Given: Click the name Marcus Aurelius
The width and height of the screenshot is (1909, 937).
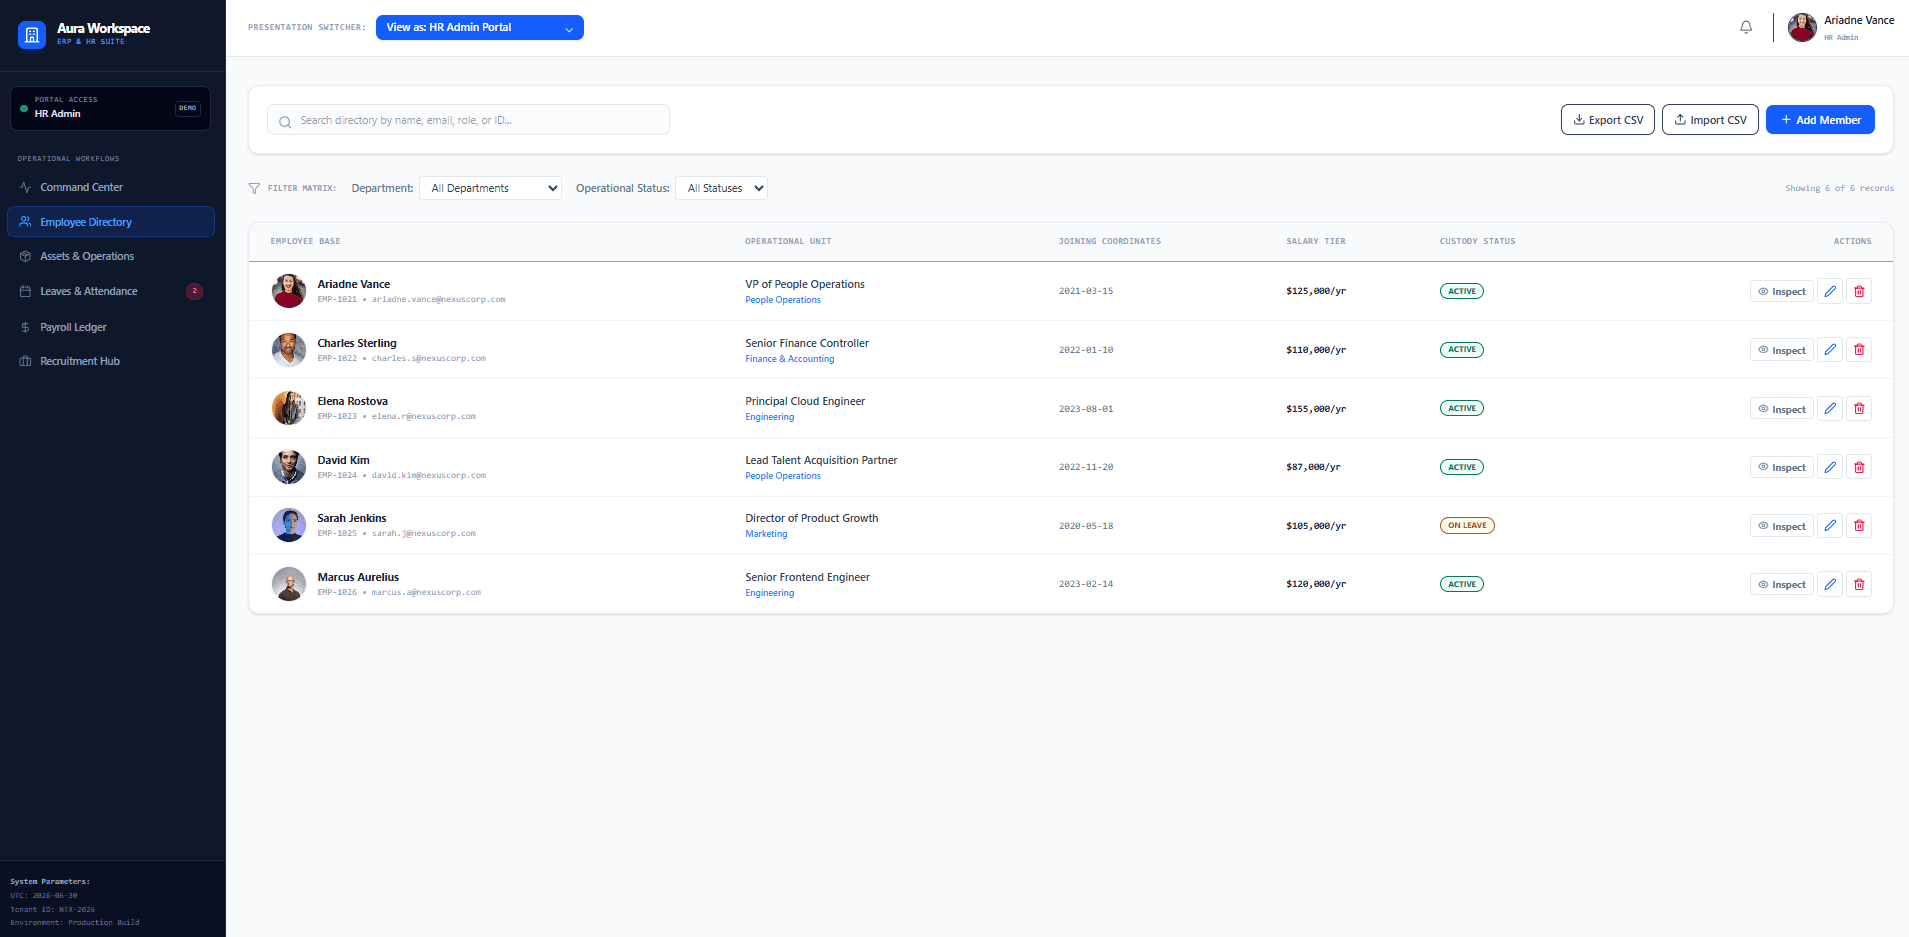Looking at the screenshot, I should tap(358, 577).
